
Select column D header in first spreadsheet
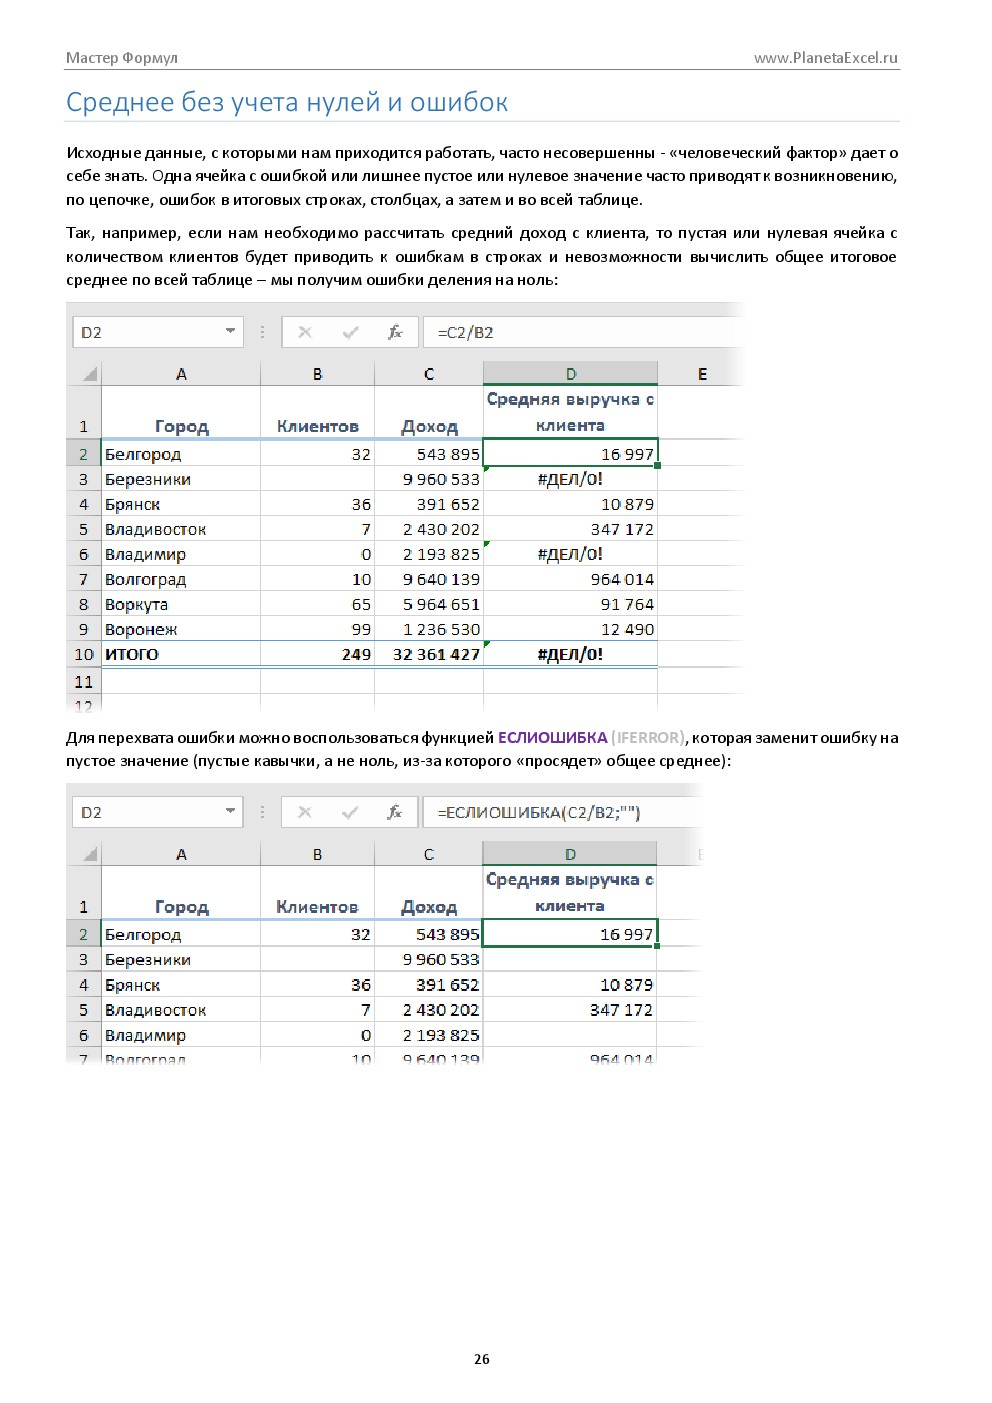tap(571, 374)
